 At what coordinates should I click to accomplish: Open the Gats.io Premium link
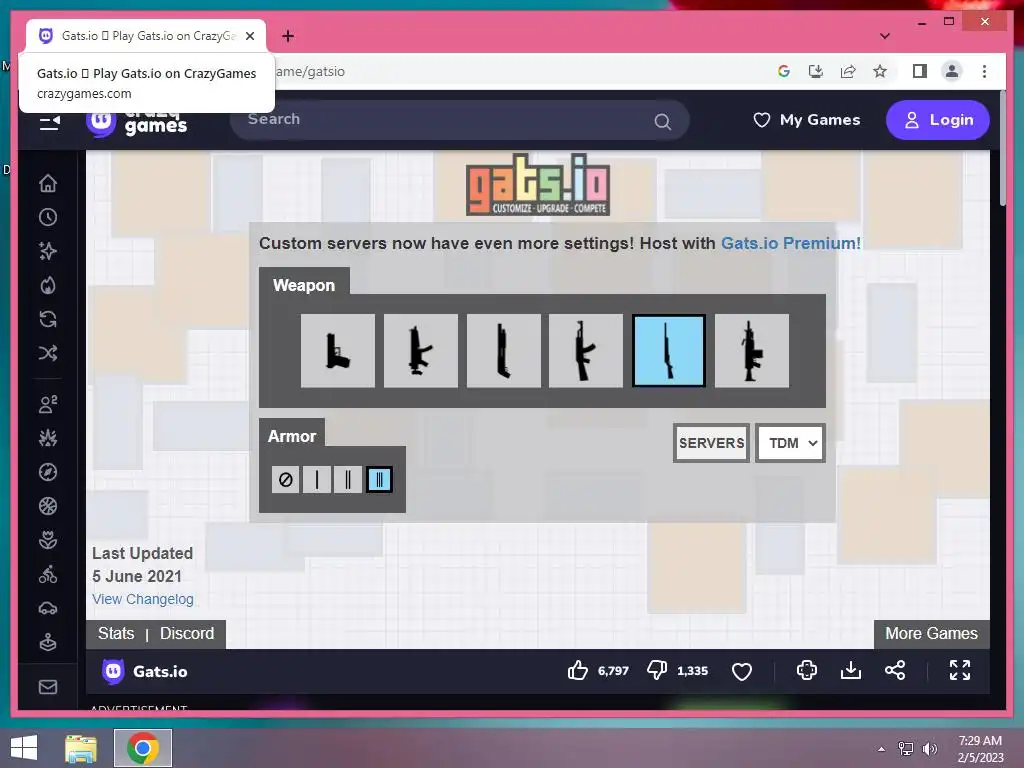point(791,243)
